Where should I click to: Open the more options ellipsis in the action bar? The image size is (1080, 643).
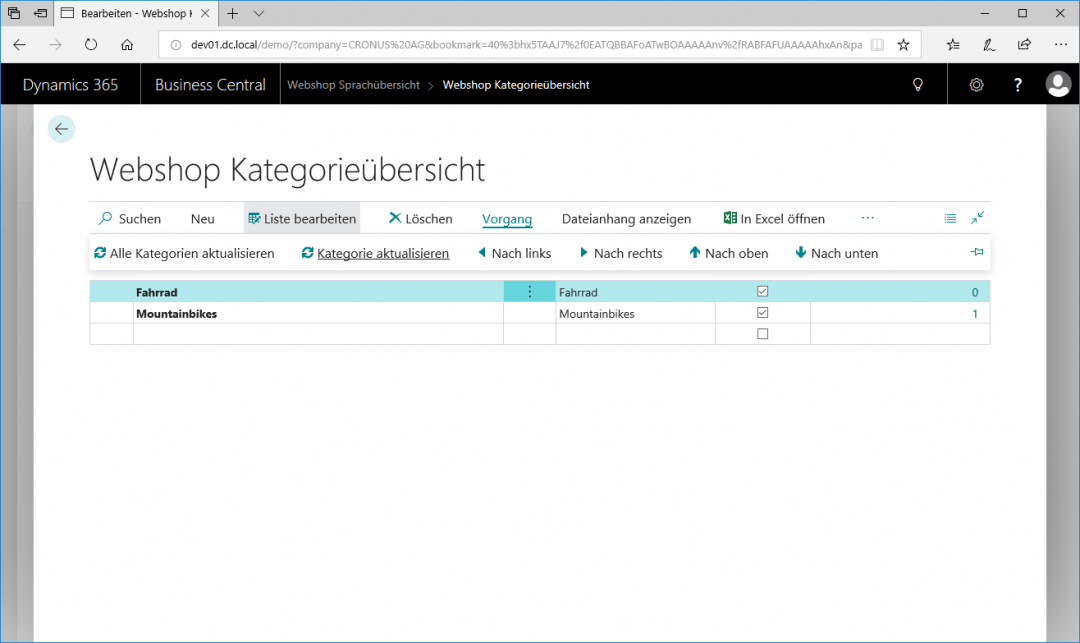(x=867, y=218)
